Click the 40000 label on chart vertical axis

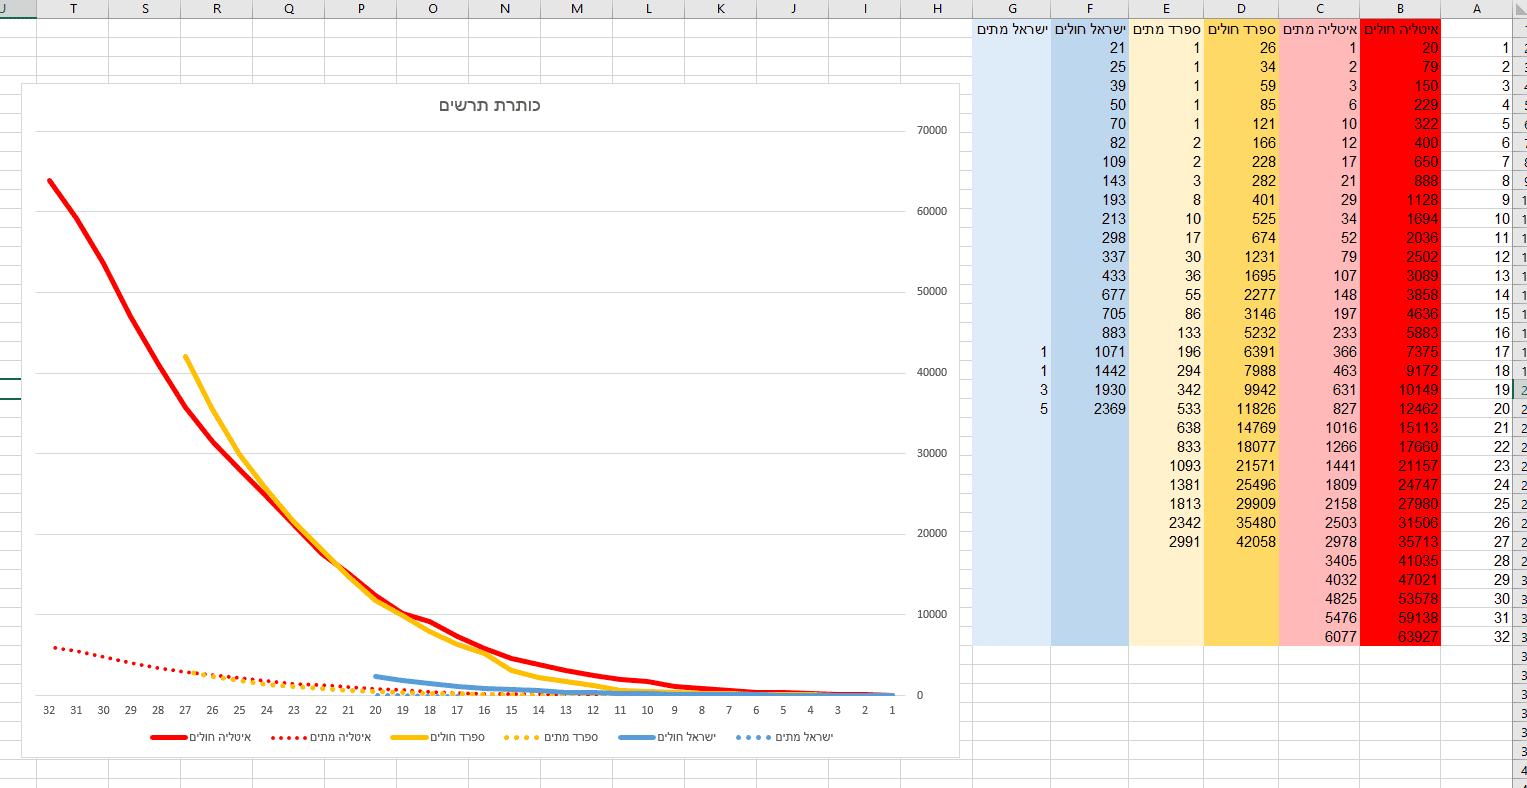click(x=932, y=372)
